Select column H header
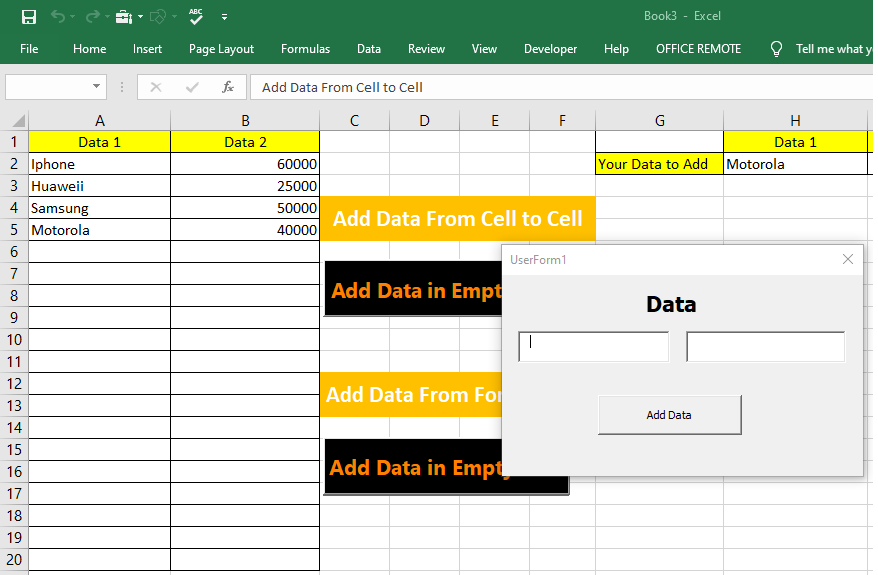Viewport: 878px width, 575px height. tap(795, 120)
